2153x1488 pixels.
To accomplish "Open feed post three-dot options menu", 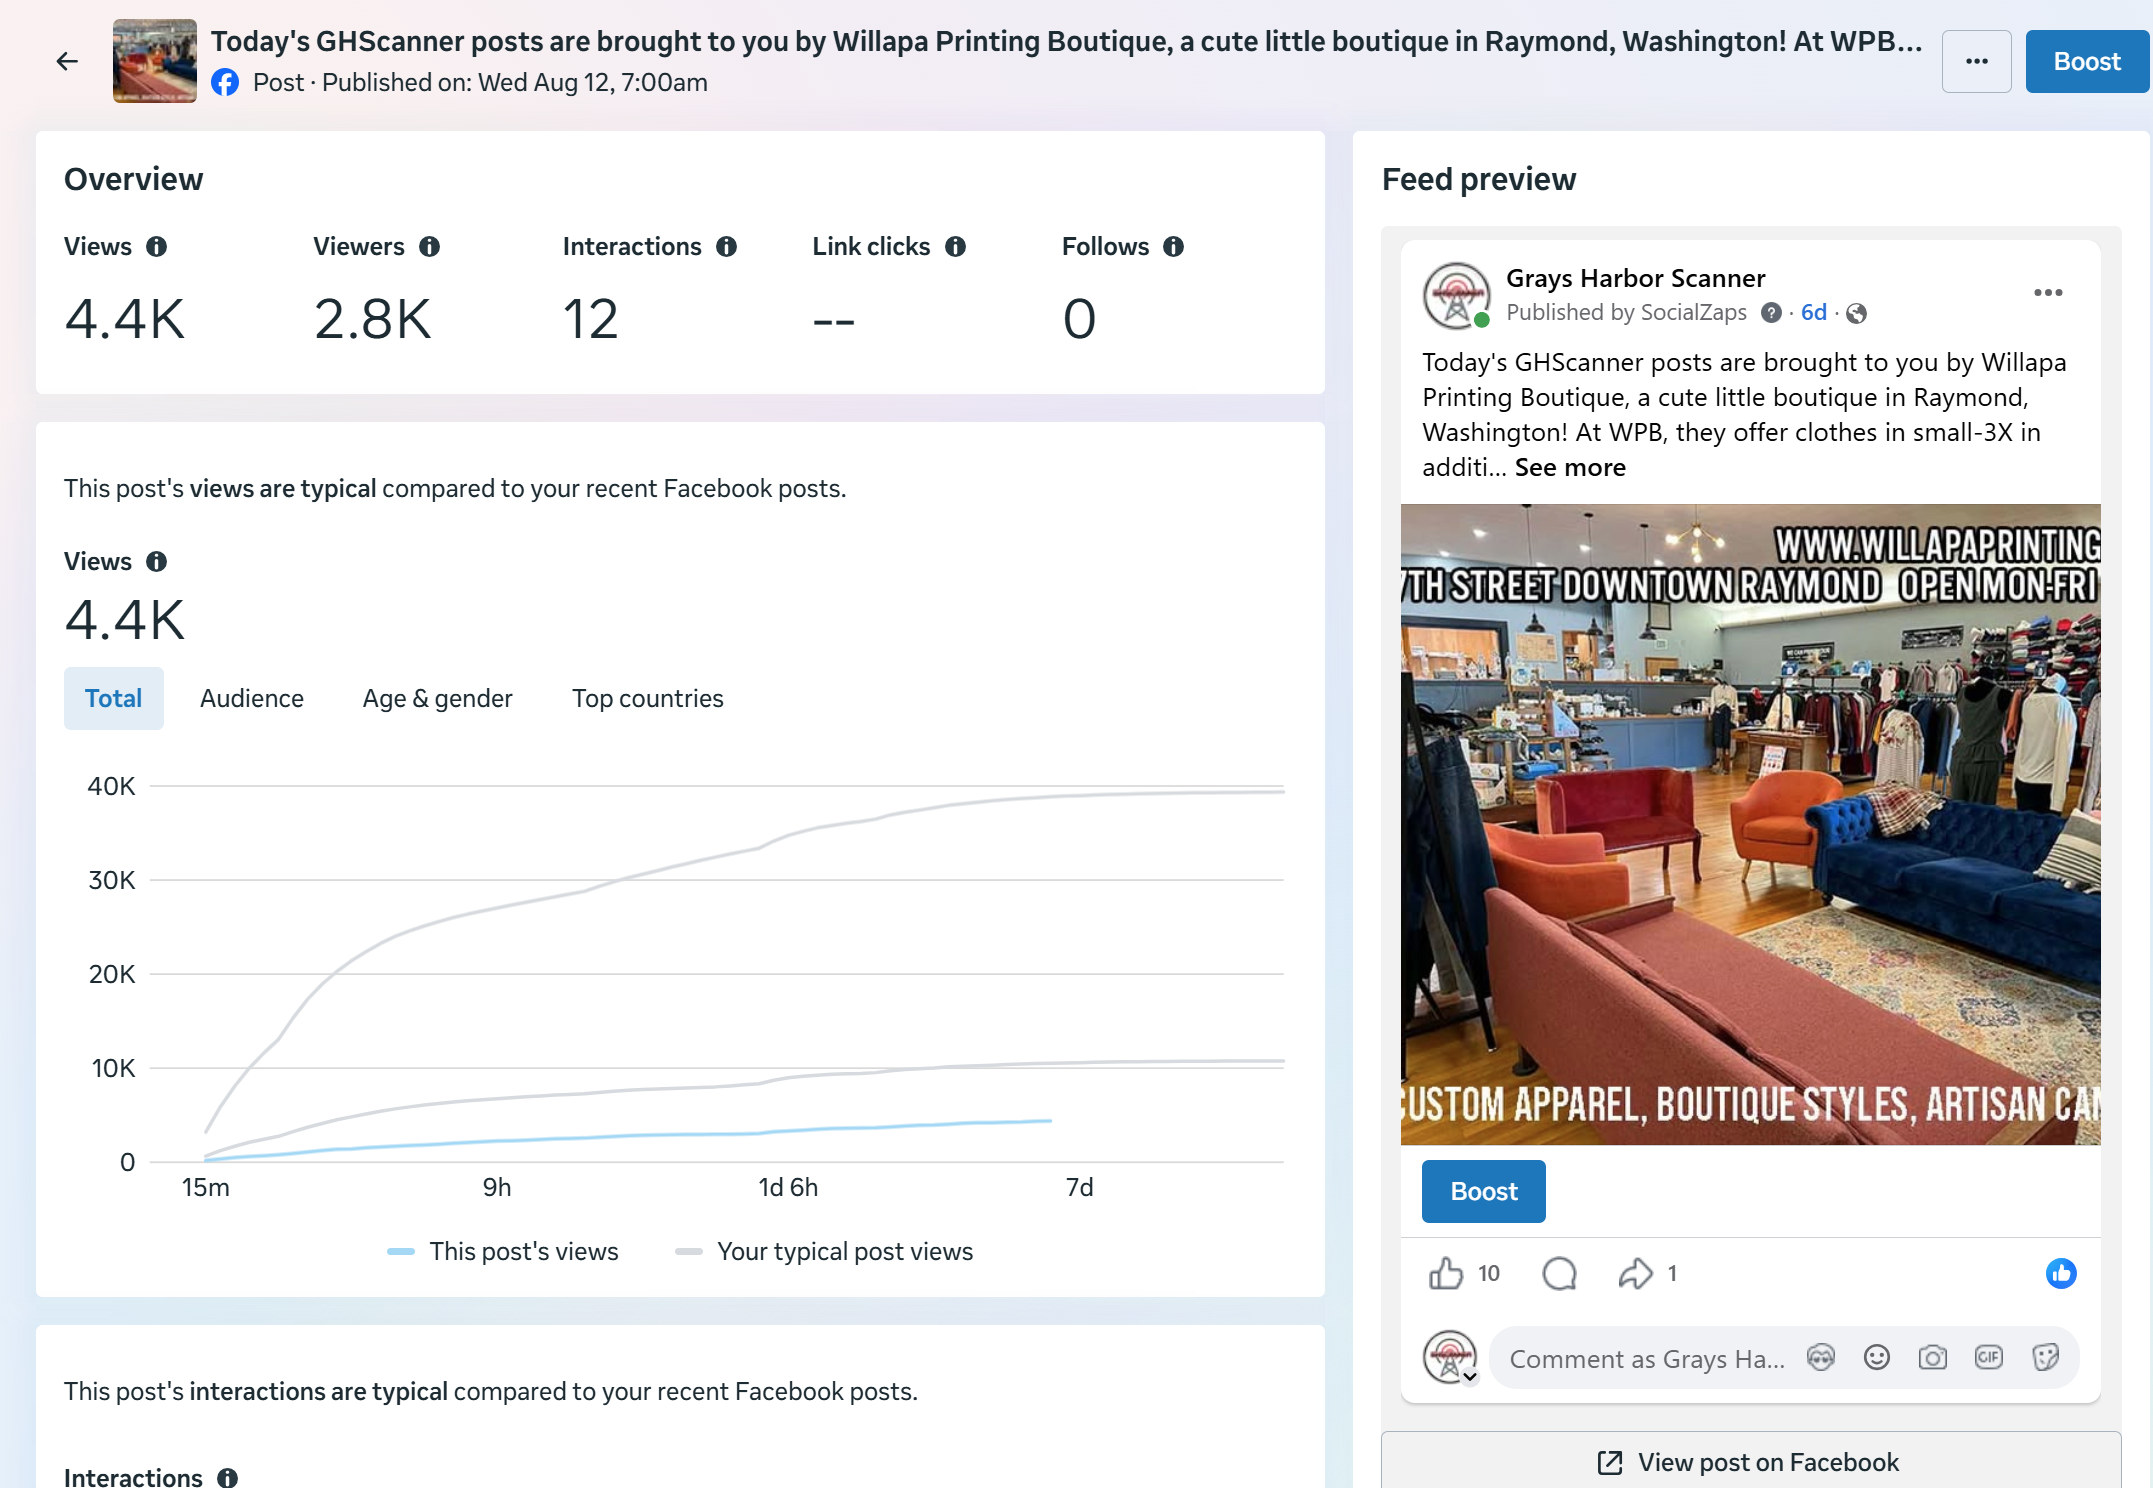I will 2048,292.
